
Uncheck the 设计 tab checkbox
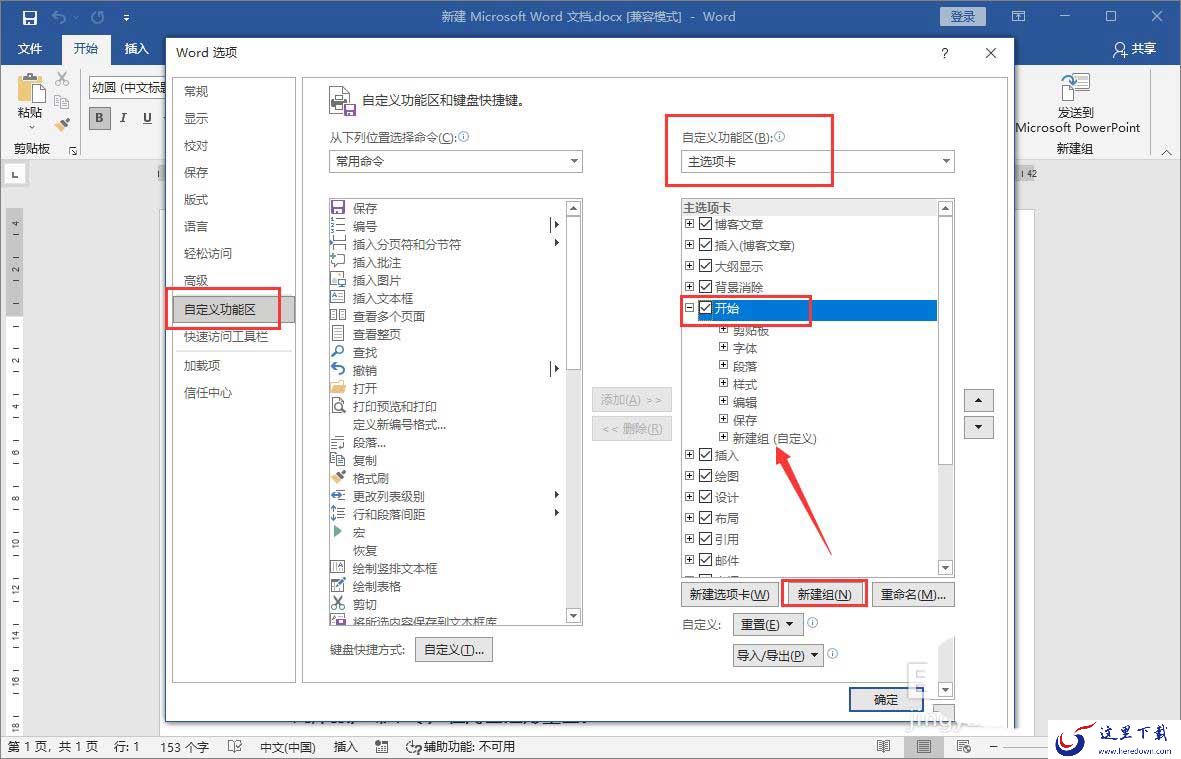(x=705, y=497)
